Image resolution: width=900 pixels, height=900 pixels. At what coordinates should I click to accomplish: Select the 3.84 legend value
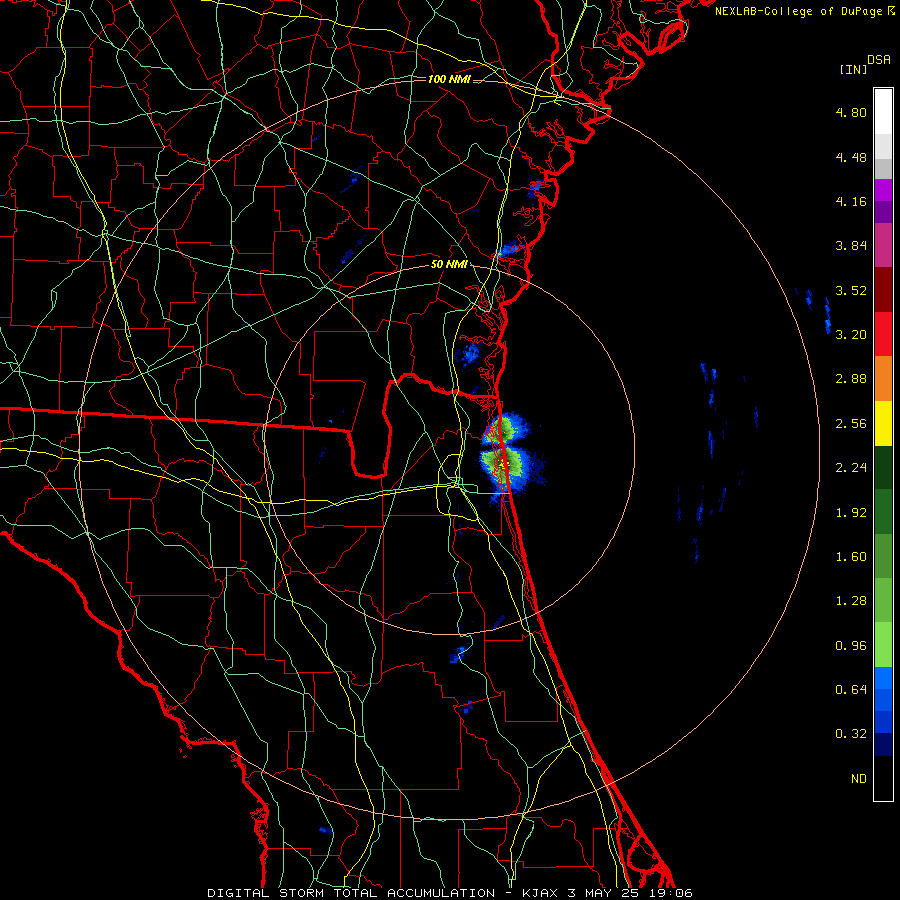pyautogui.click(x=851, y=246)
